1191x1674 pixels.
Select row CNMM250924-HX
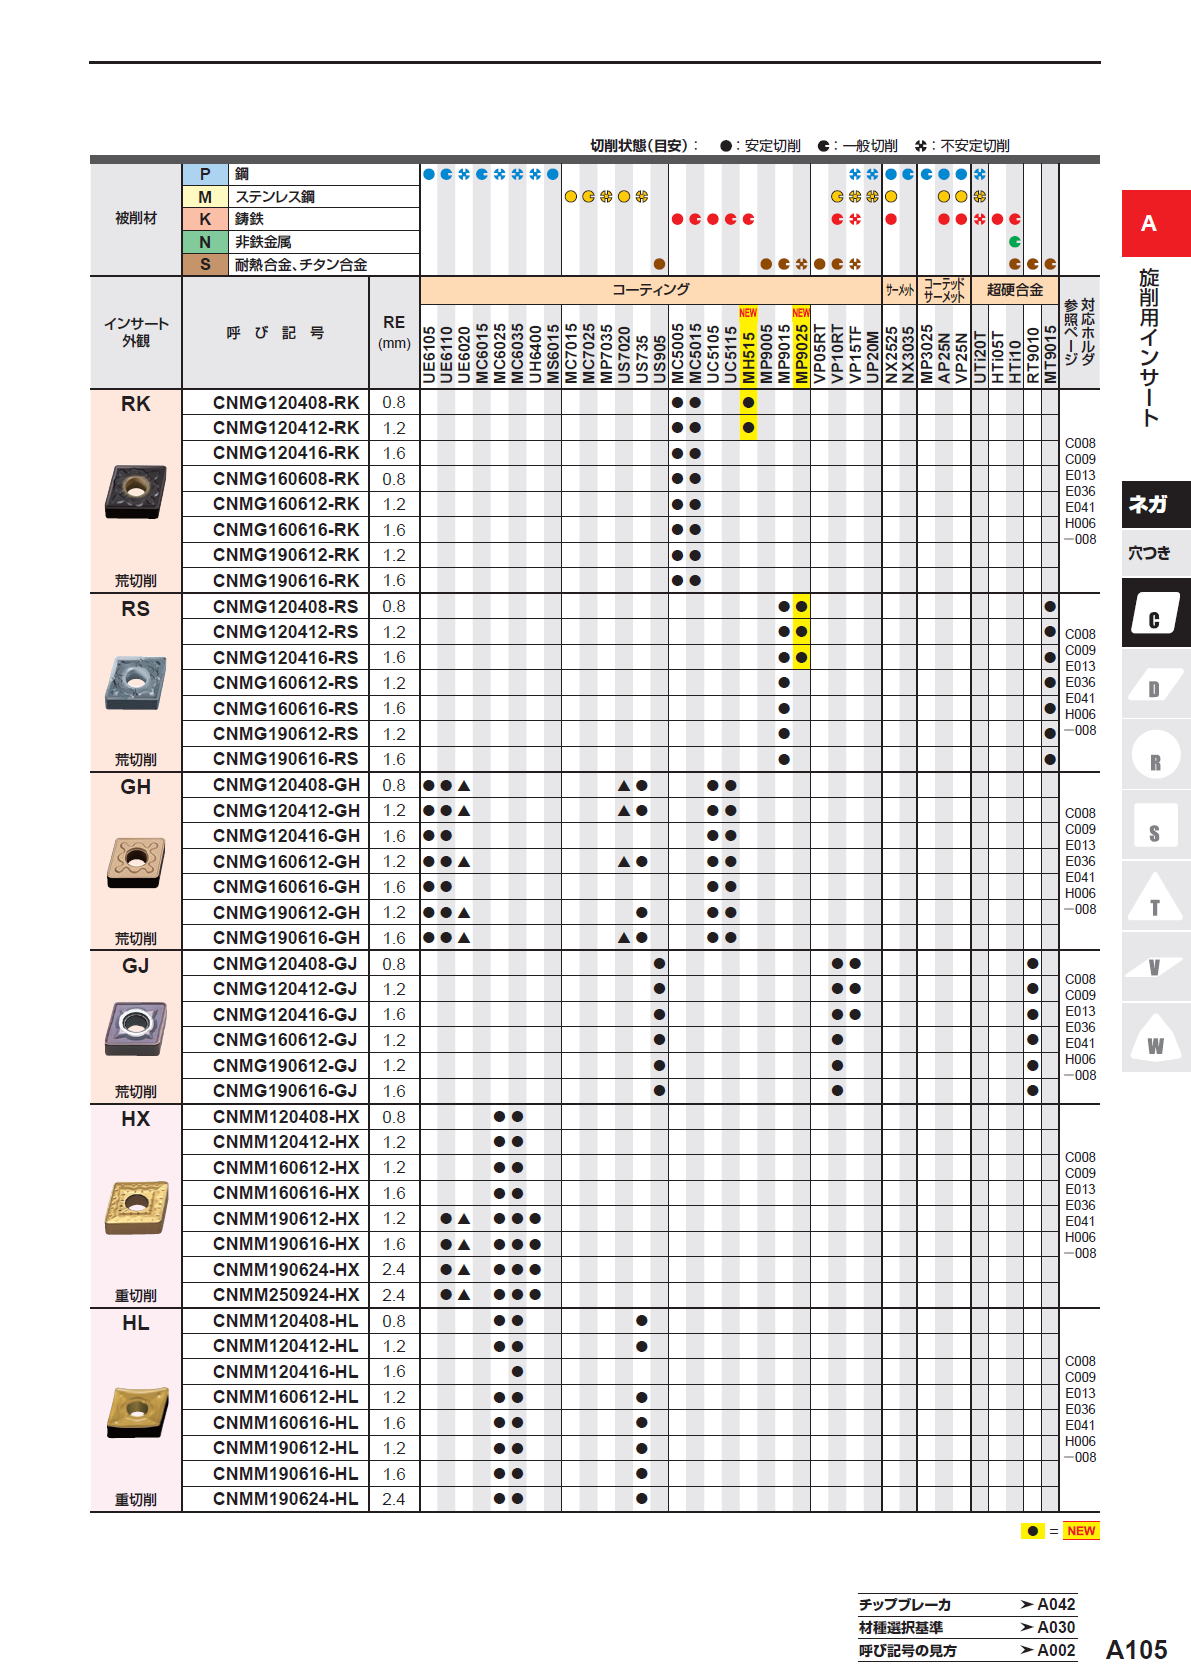point(620,1294)
